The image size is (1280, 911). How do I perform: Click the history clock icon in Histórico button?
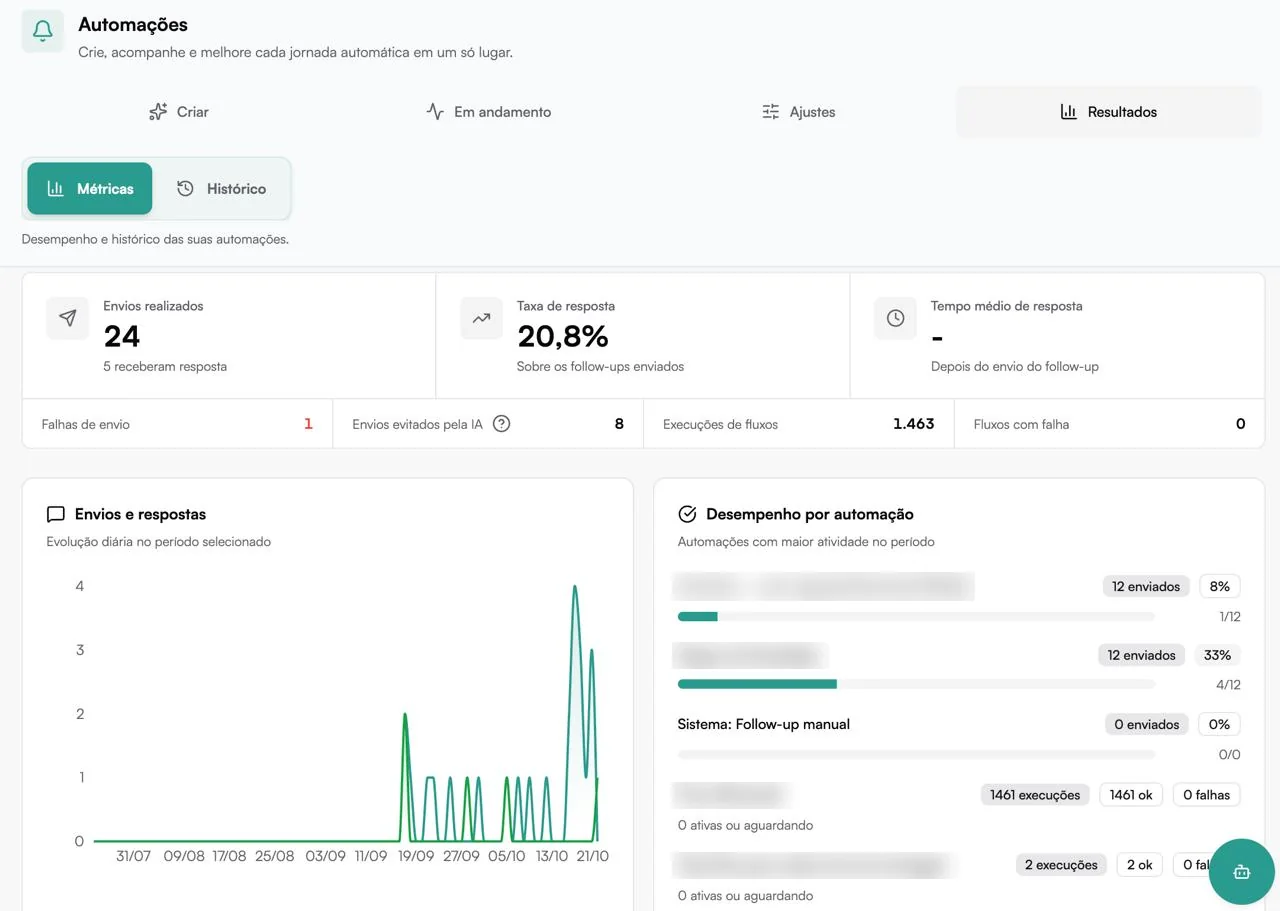click(x=185, y=189)
